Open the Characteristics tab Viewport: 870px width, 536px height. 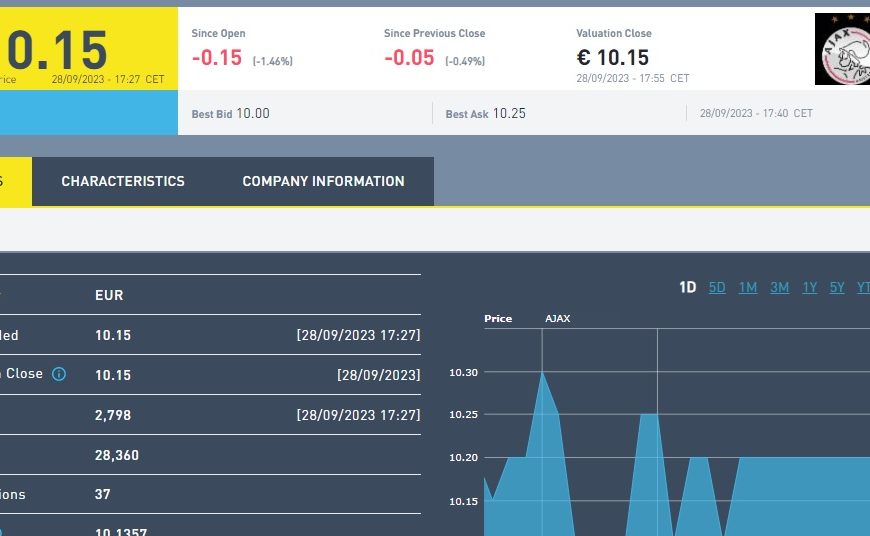coord(123,181)
